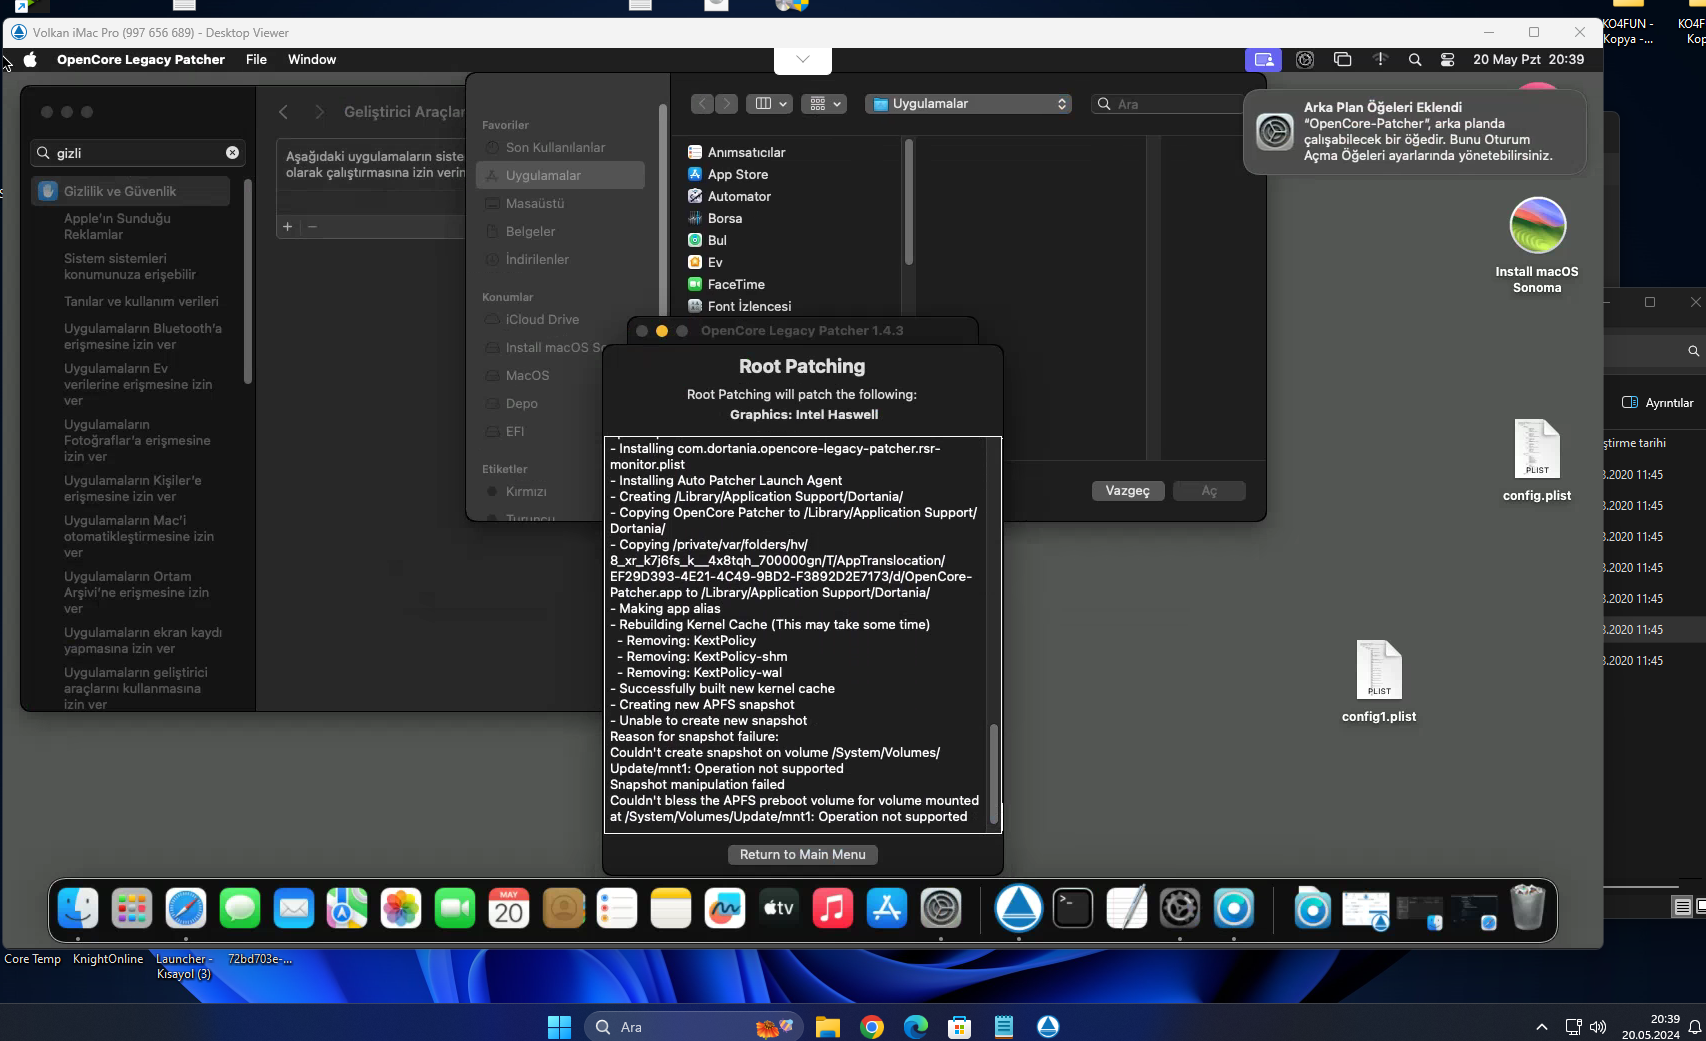Image resolution: width=1706 pixels, height=1041 pixels.
Task: Clear the 'gizli' search field
Action: (232, 153)
